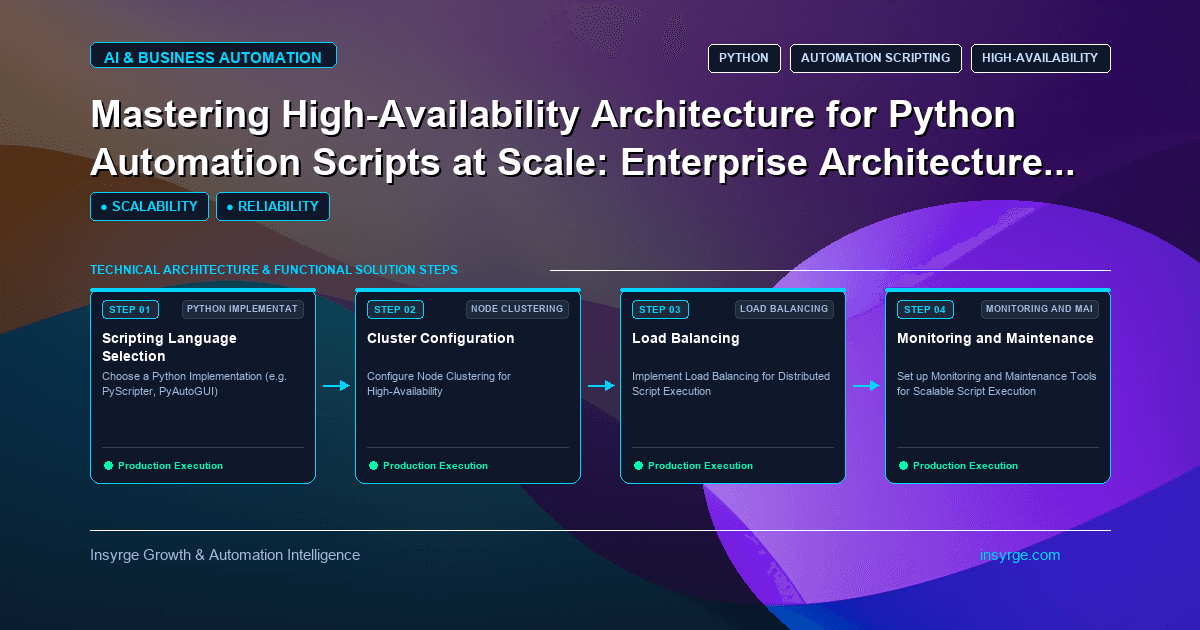Image resolution: width=1200 pixels, height=630 pixels.
Task: Click Production Execution status in step 01
Action: tap(163, 466)
